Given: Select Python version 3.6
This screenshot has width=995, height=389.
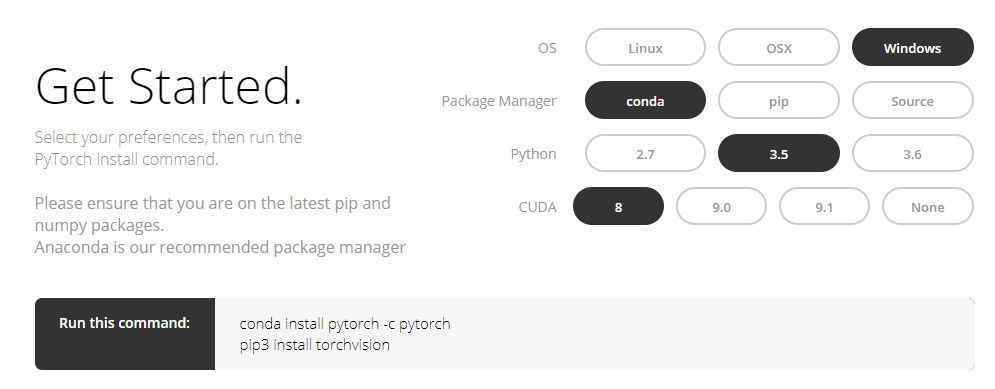Looking at the screenshot, I should [913, 153].
